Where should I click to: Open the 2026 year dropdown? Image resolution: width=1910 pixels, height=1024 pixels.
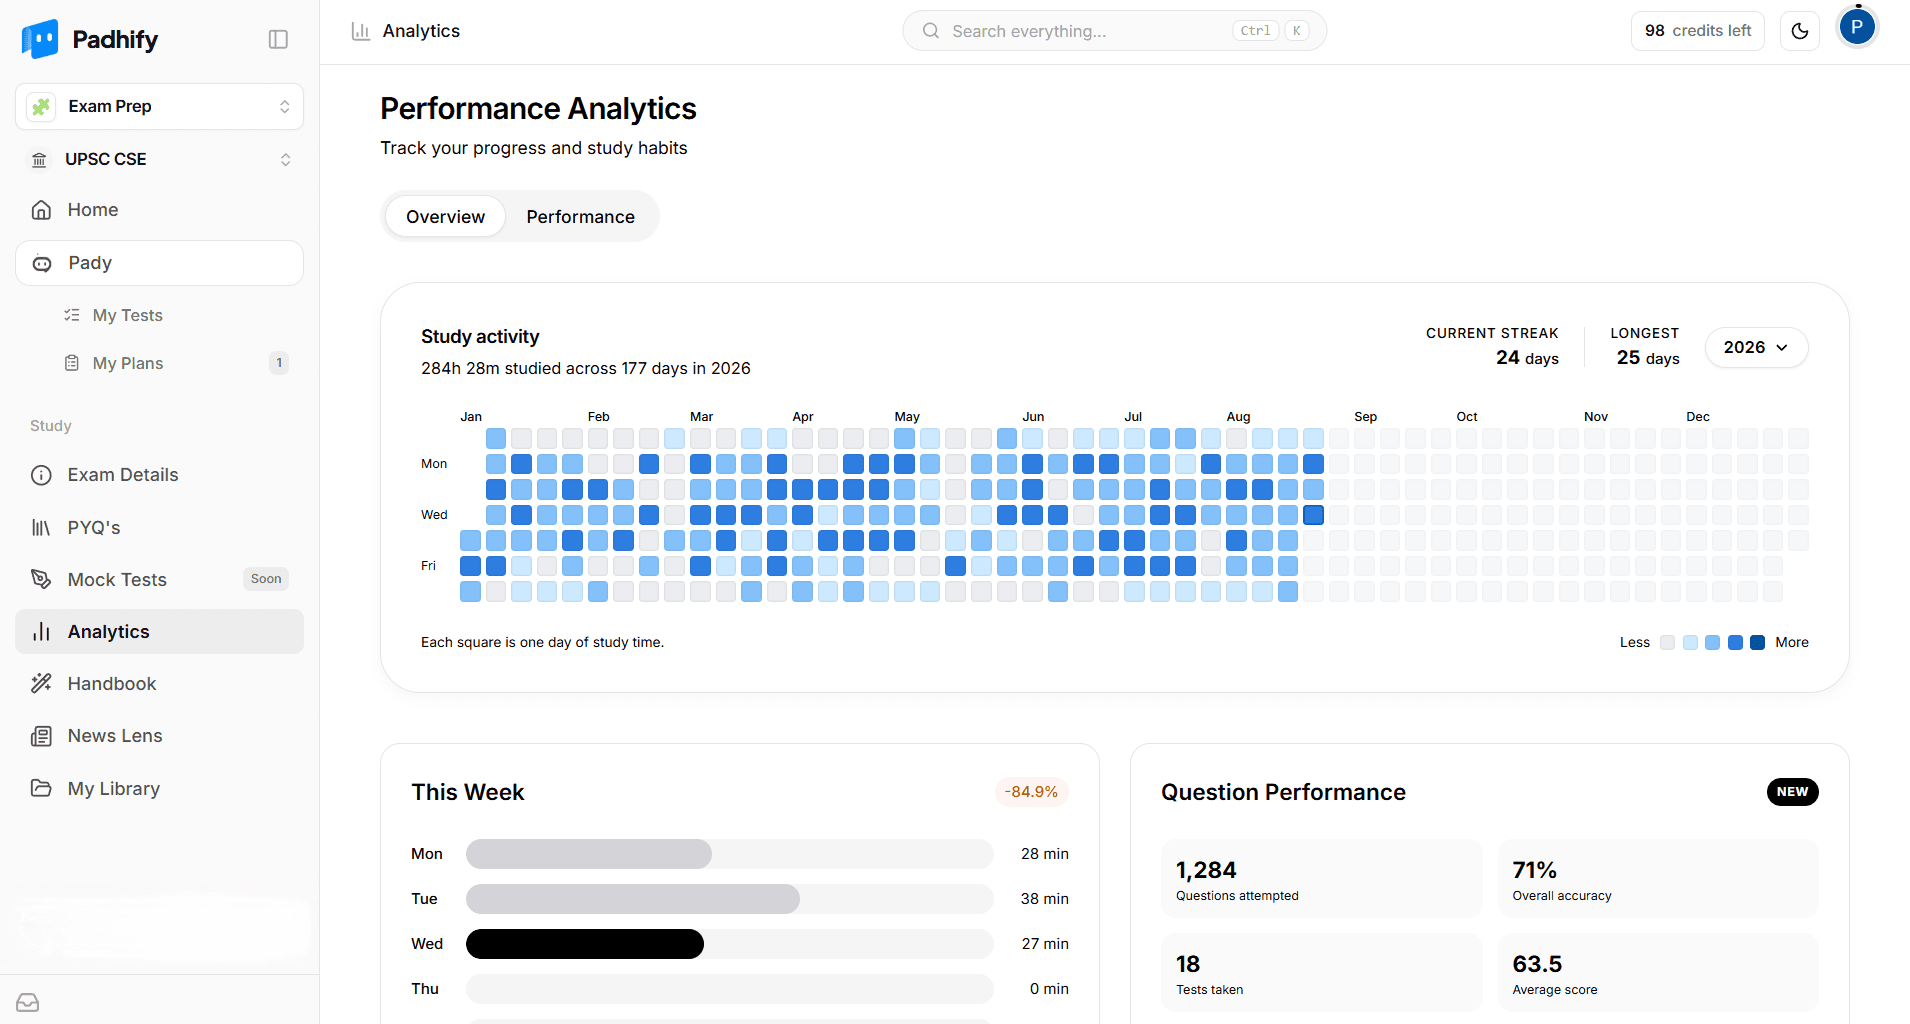click(1756, 347)
